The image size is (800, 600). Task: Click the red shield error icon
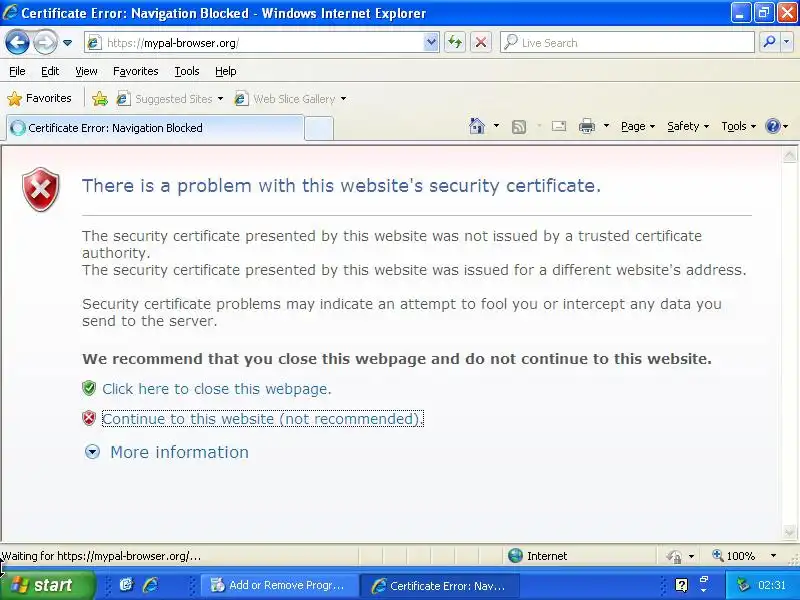(x=41, y=189)
